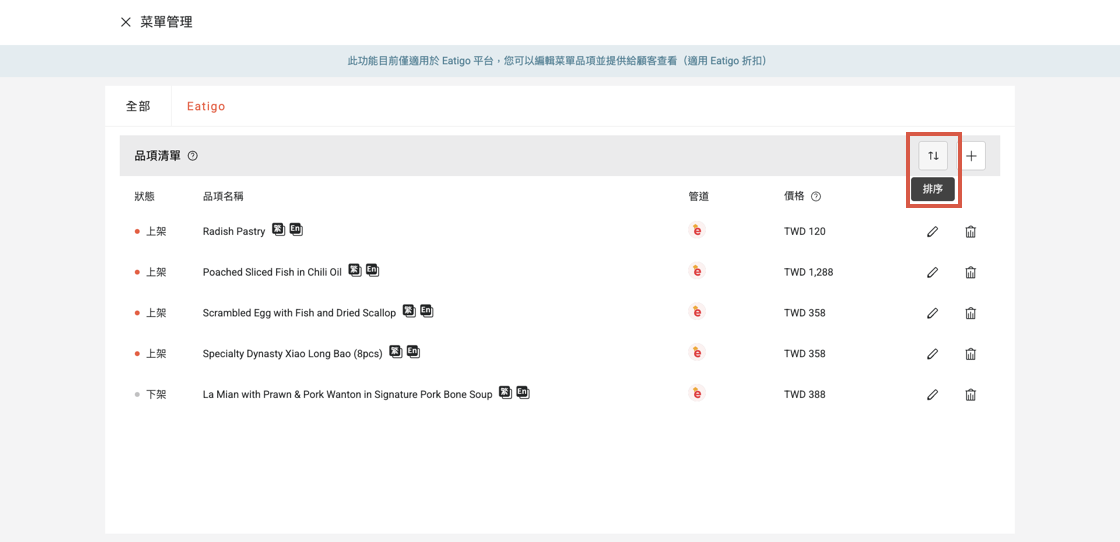
Task: Edit Specialty Dynasty Xiao Long Bao
Action: tap(933, 354)
